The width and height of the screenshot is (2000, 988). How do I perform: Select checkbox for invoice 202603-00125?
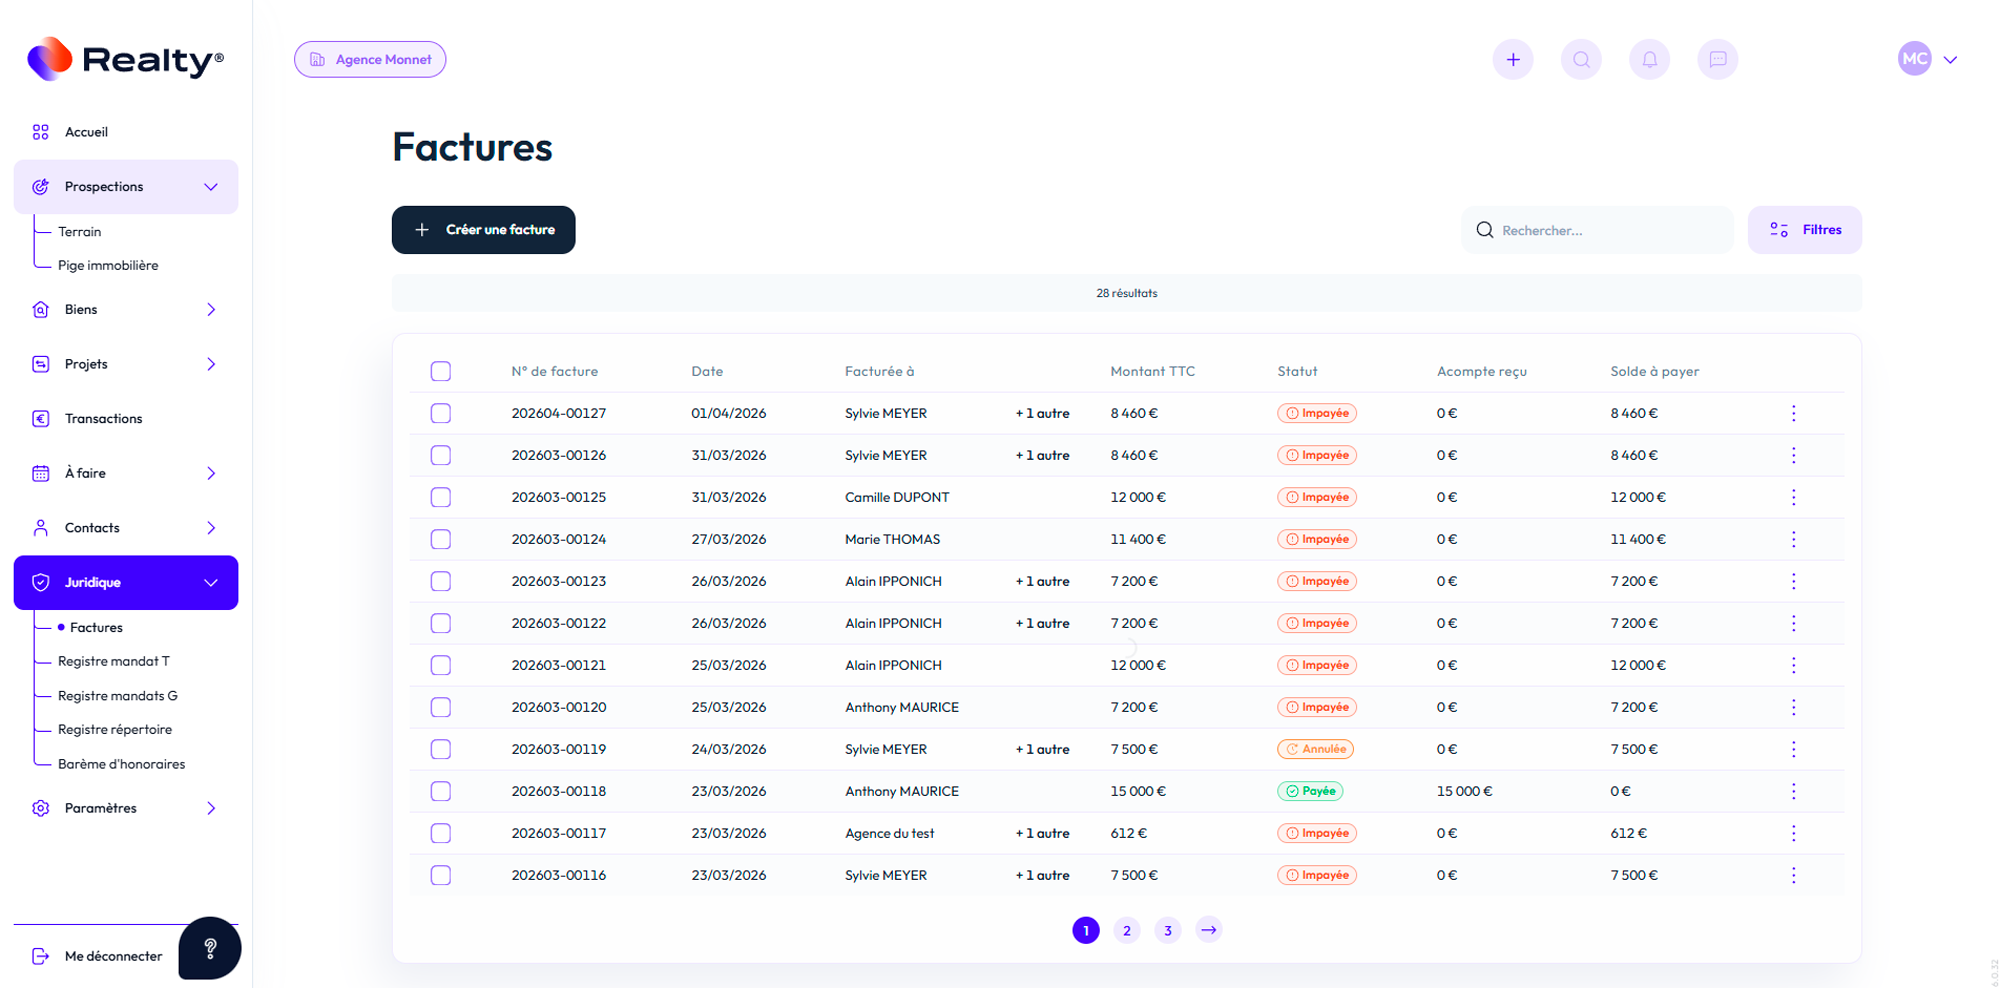pyautogui.click(x=441, y=497)
